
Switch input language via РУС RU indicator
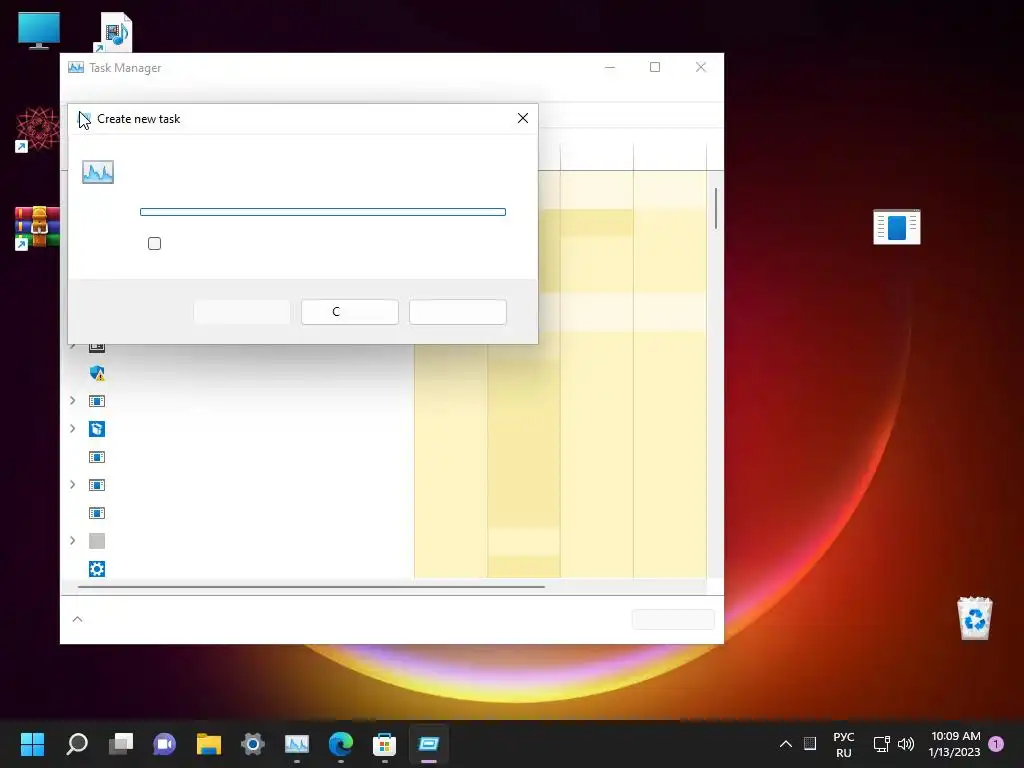pos(844,744)
